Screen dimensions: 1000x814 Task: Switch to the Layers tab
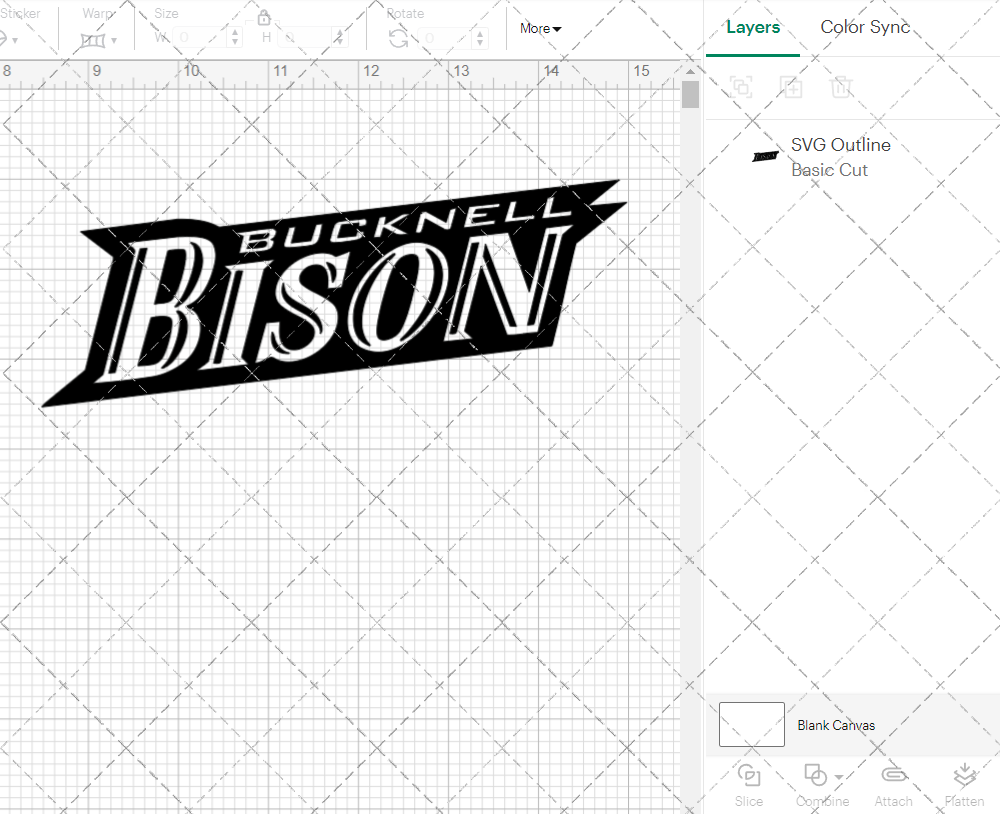click(x=753, y=27)
